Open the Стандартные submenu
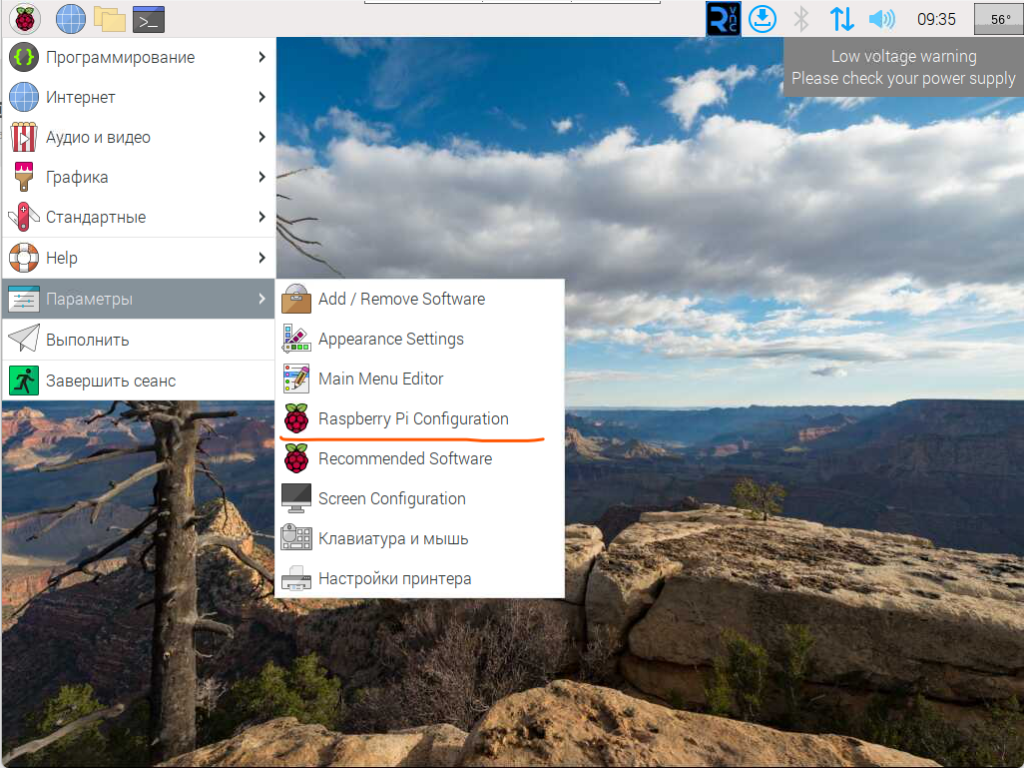 [x=138, y=217]
